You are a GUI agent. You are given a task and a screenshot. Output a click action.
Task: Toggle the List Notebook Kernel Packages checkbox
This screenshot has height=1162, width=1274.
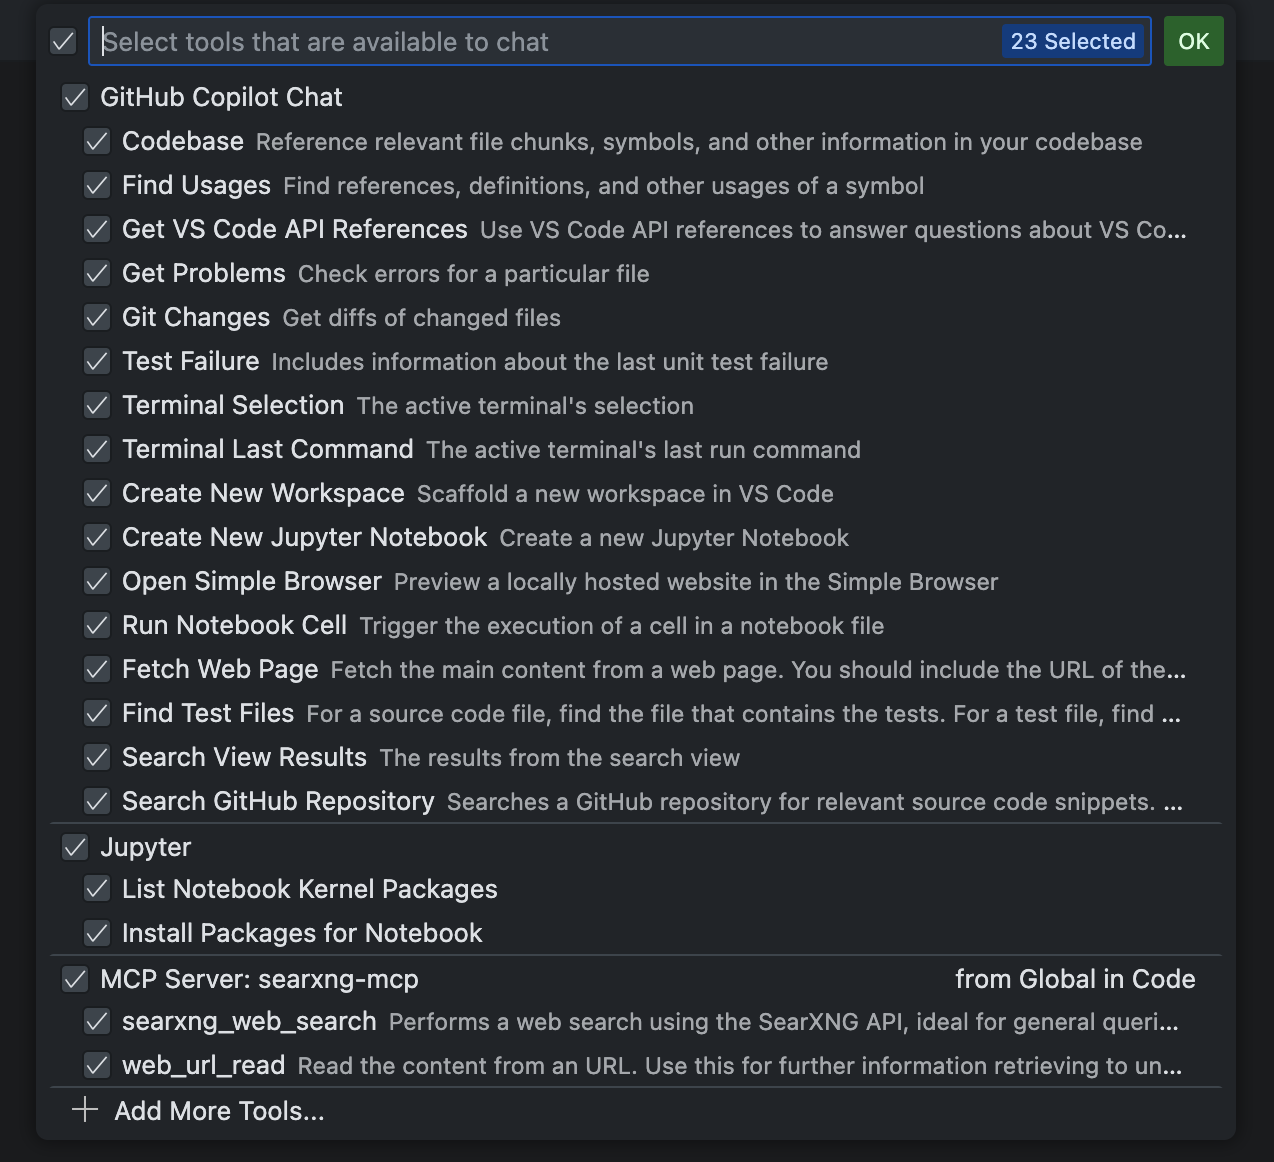pos(97,890)
